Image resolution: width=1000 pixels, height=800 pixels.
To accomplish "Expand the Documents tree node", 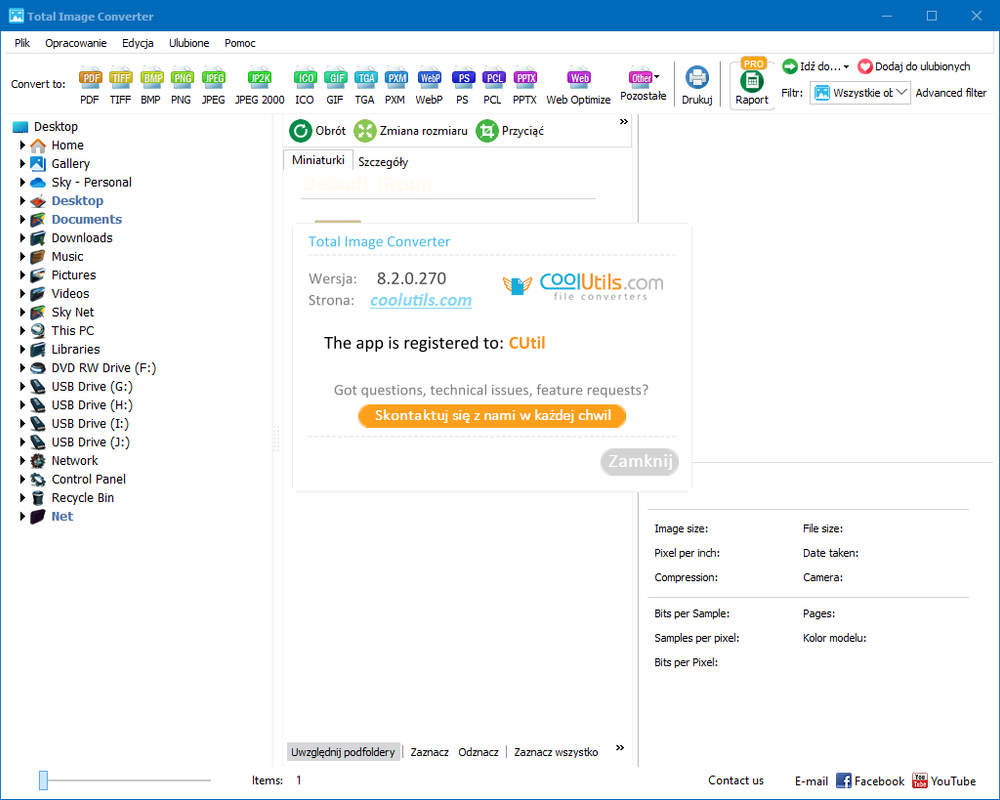I will click(x=22, y=219).
